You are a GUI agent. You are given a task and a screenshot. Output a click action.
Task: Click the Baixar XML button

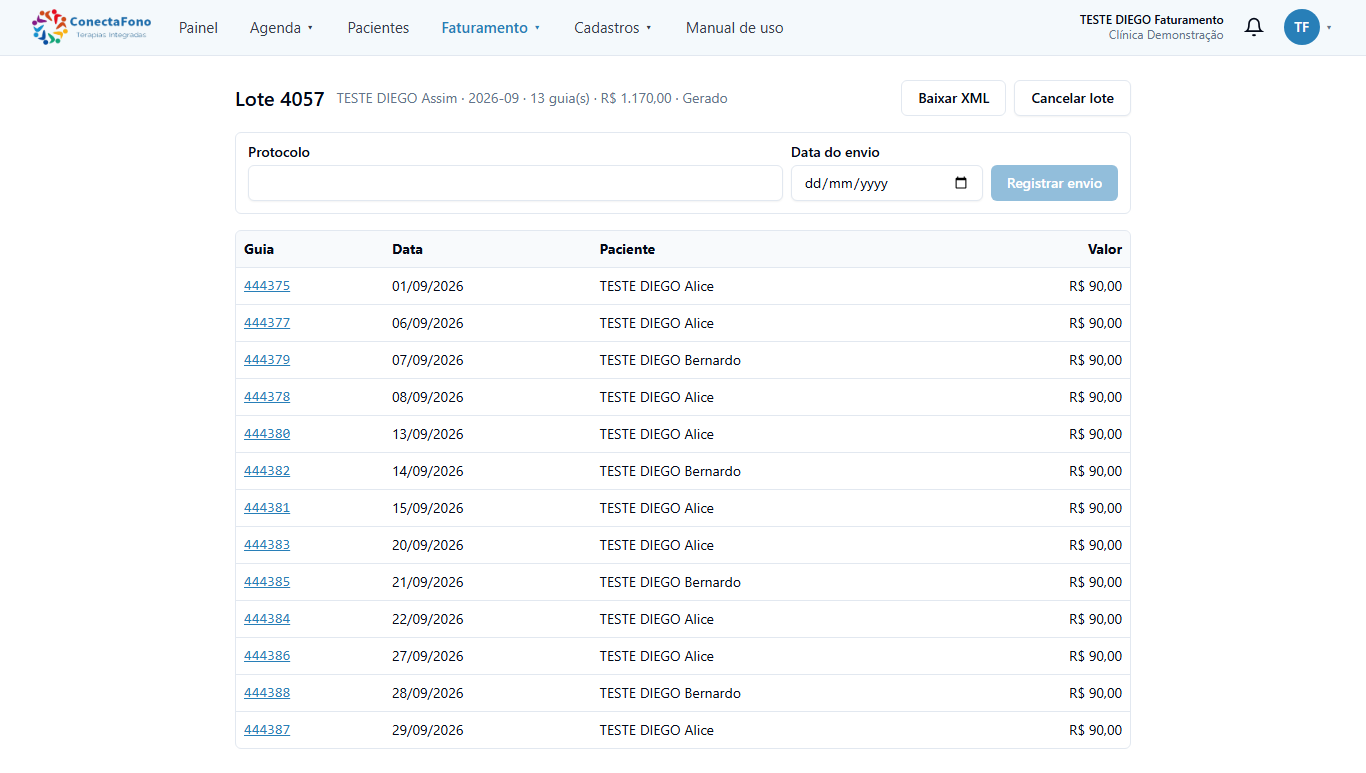pyautogui.click(x=953, y=98)
